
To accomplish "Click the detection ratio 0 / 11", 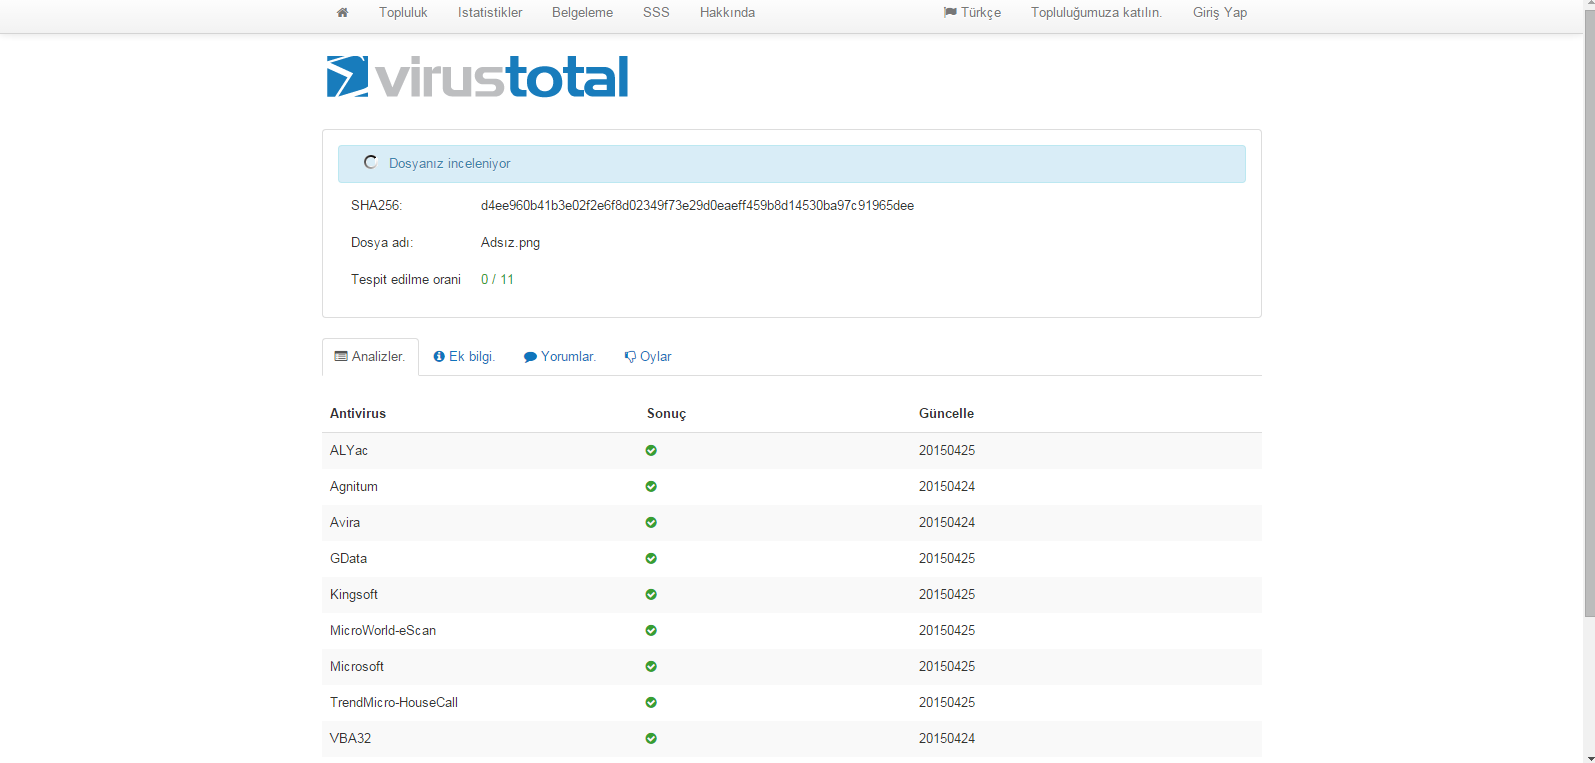I will coord(497,280).
